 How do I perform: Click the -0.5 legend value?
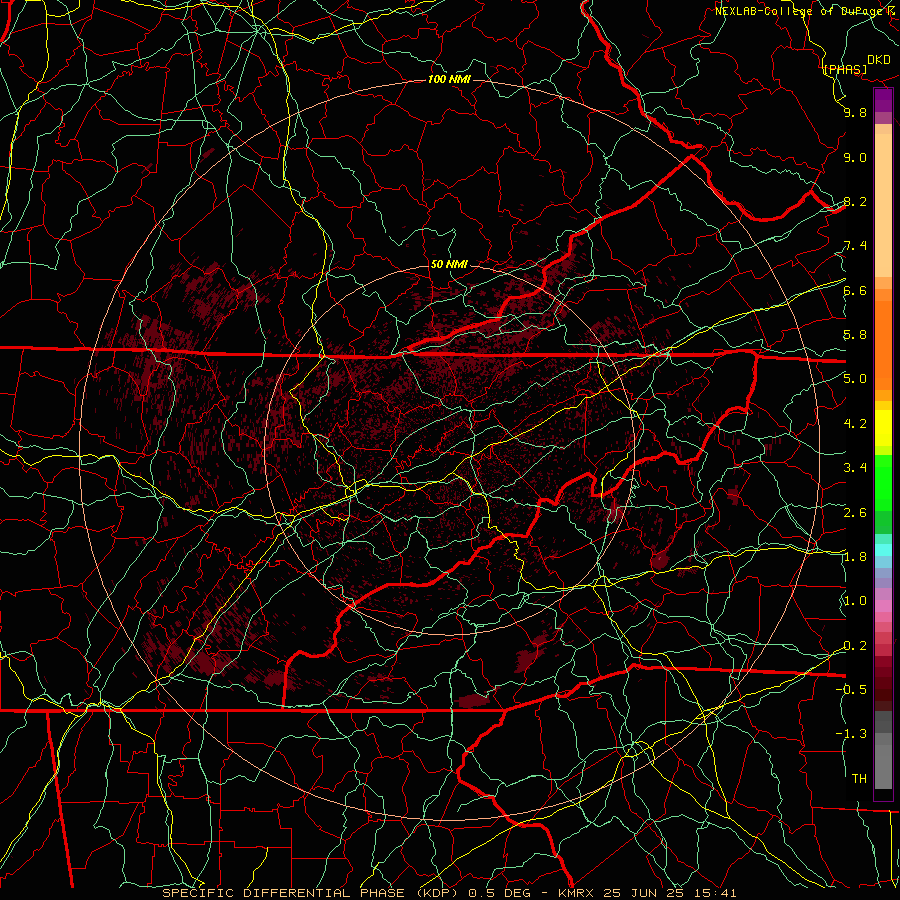(x=851, y=689)
